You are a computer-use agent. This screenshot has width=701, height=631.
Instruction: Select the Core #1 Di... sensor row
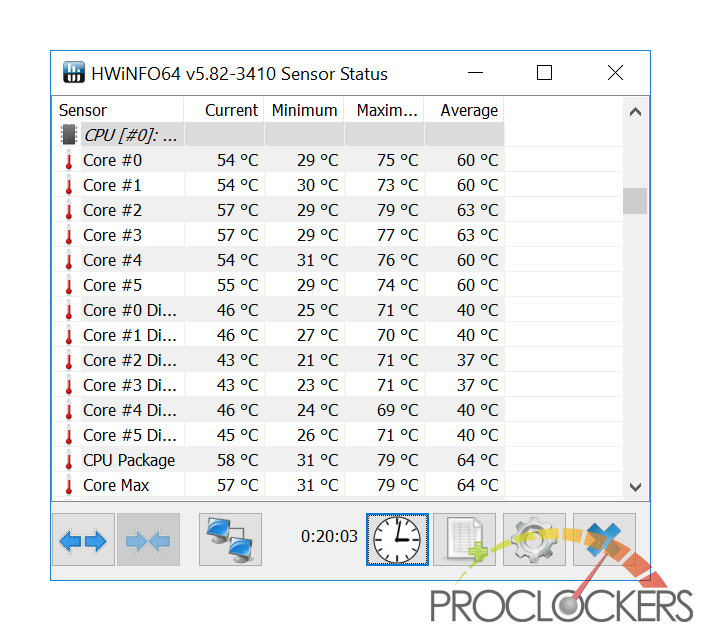click(279, 335)
